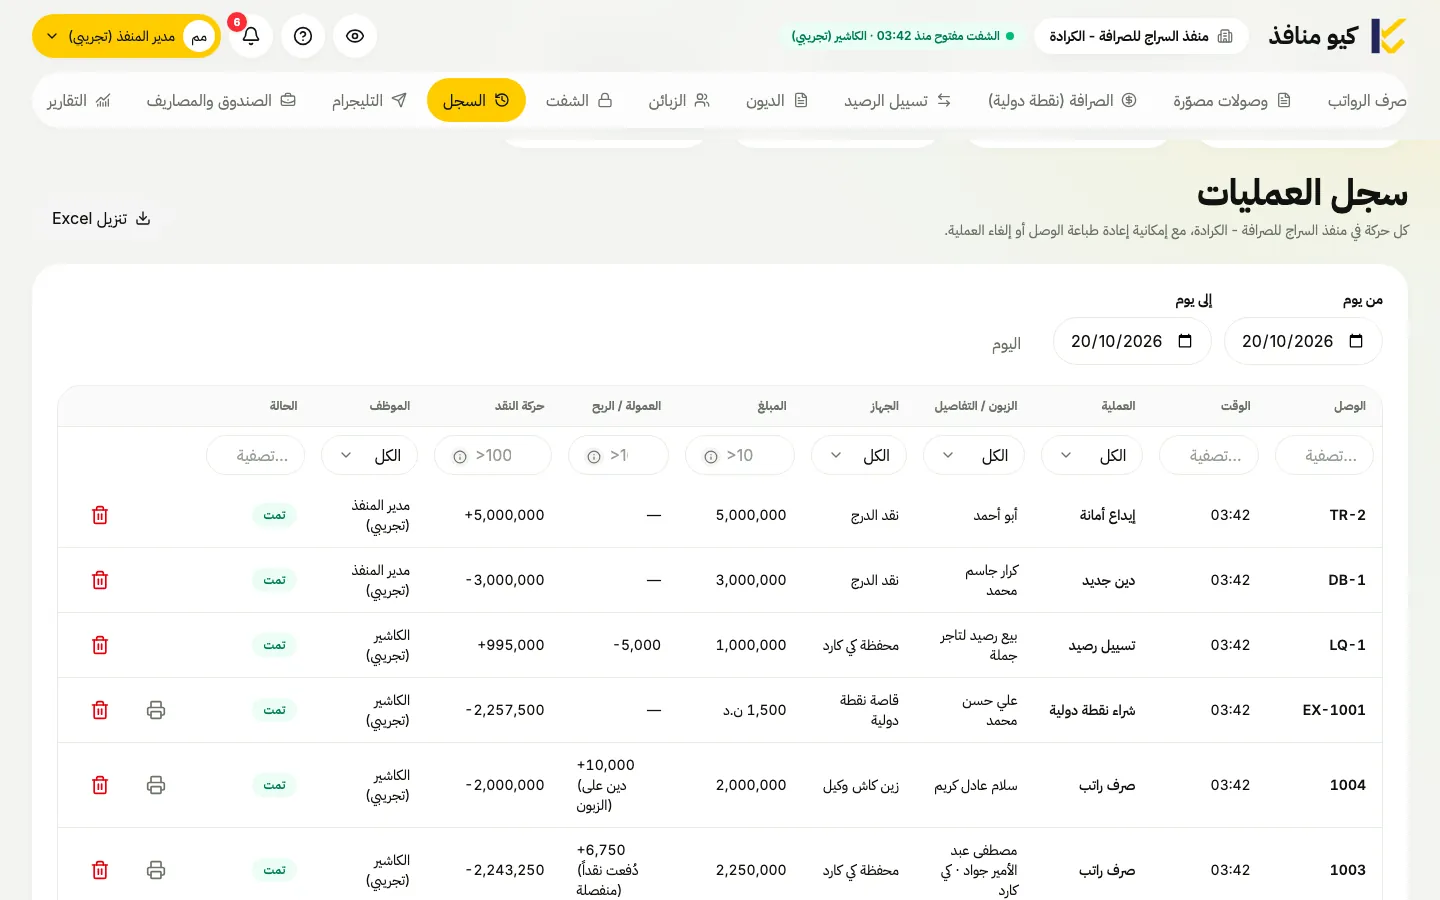This screenshot has height=900, width=1440.
Task: Delete the 1004 transaction row
Action: point(100,785)
